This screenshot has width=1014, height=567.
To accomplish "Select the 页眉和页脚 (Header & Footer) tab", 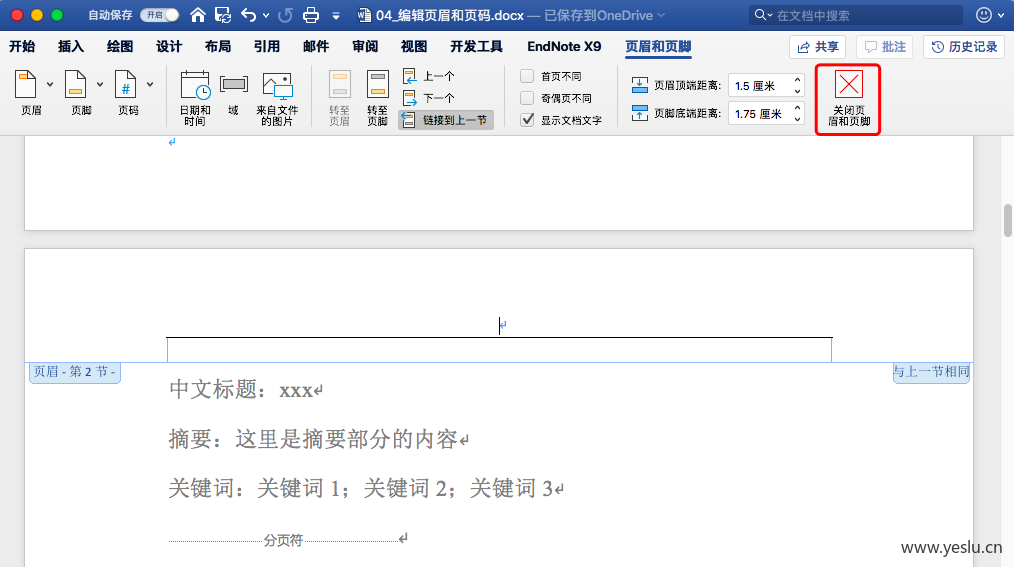I will pos(658,47).
